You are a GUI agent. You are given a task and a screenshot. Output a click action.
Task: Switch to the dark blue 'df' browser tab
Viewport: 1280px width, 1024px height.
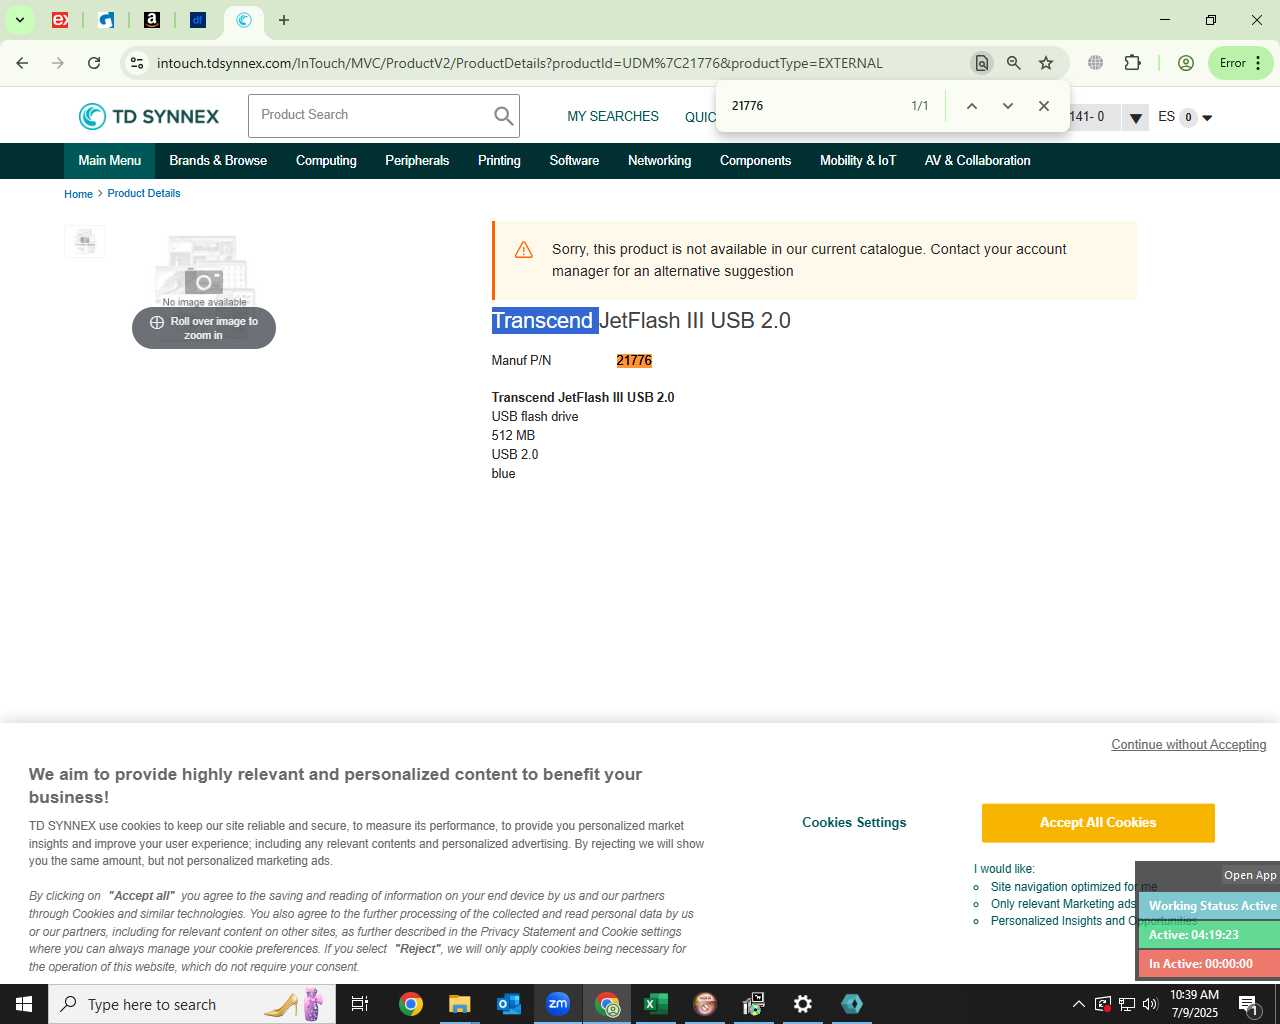198,20
